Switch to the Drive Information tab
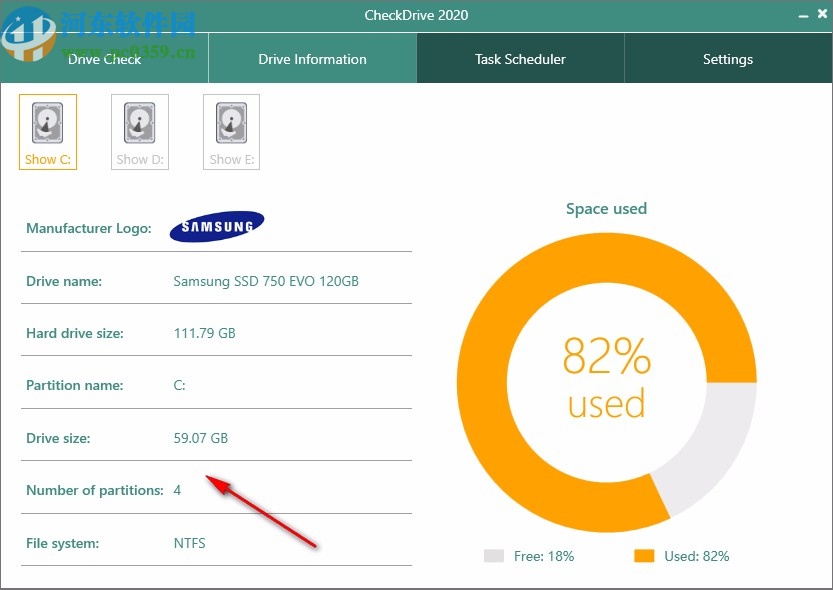The width and height of the screenshot is (833, 590). [x=312, y=59]
